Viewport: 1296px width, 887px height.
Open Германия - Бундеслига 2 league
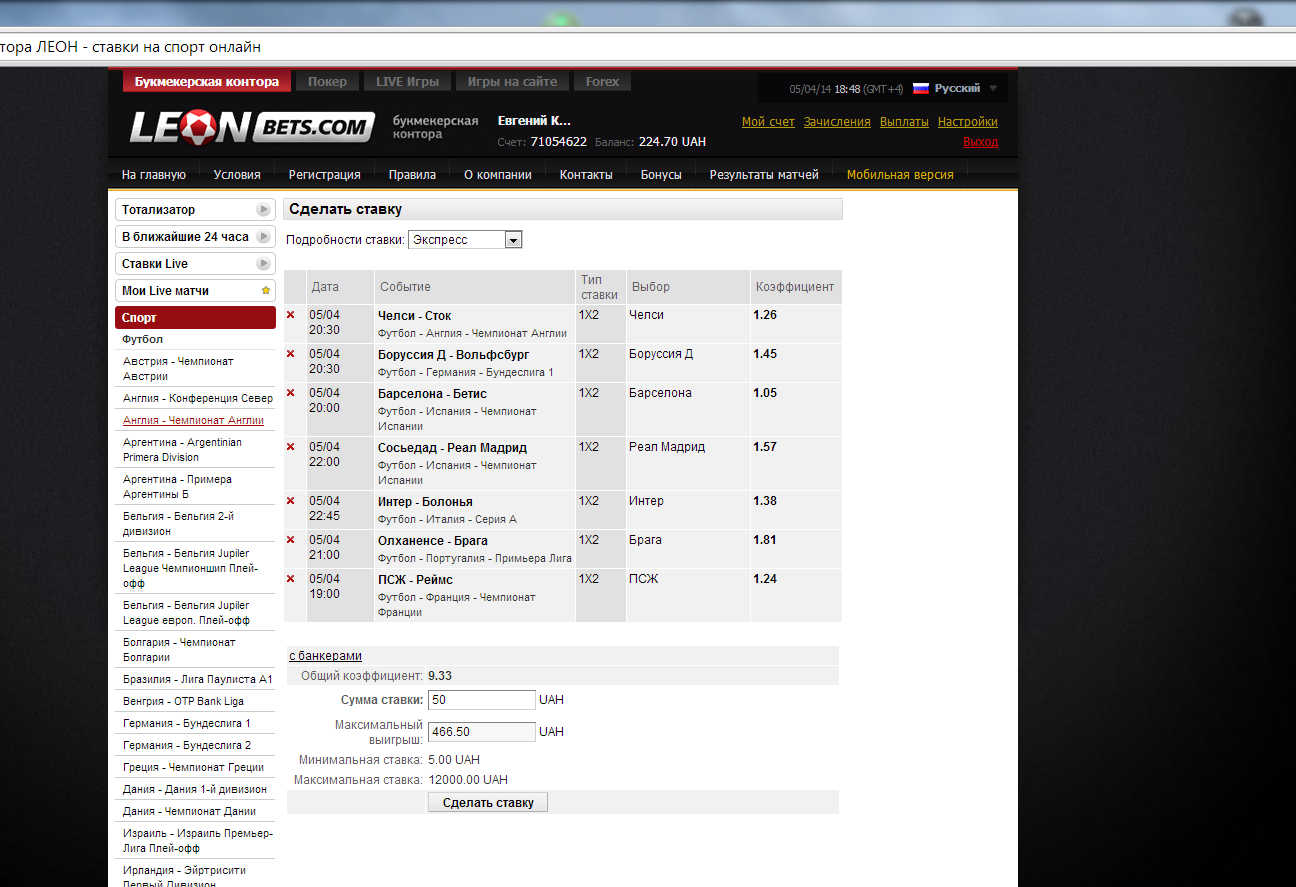(187, 745)
